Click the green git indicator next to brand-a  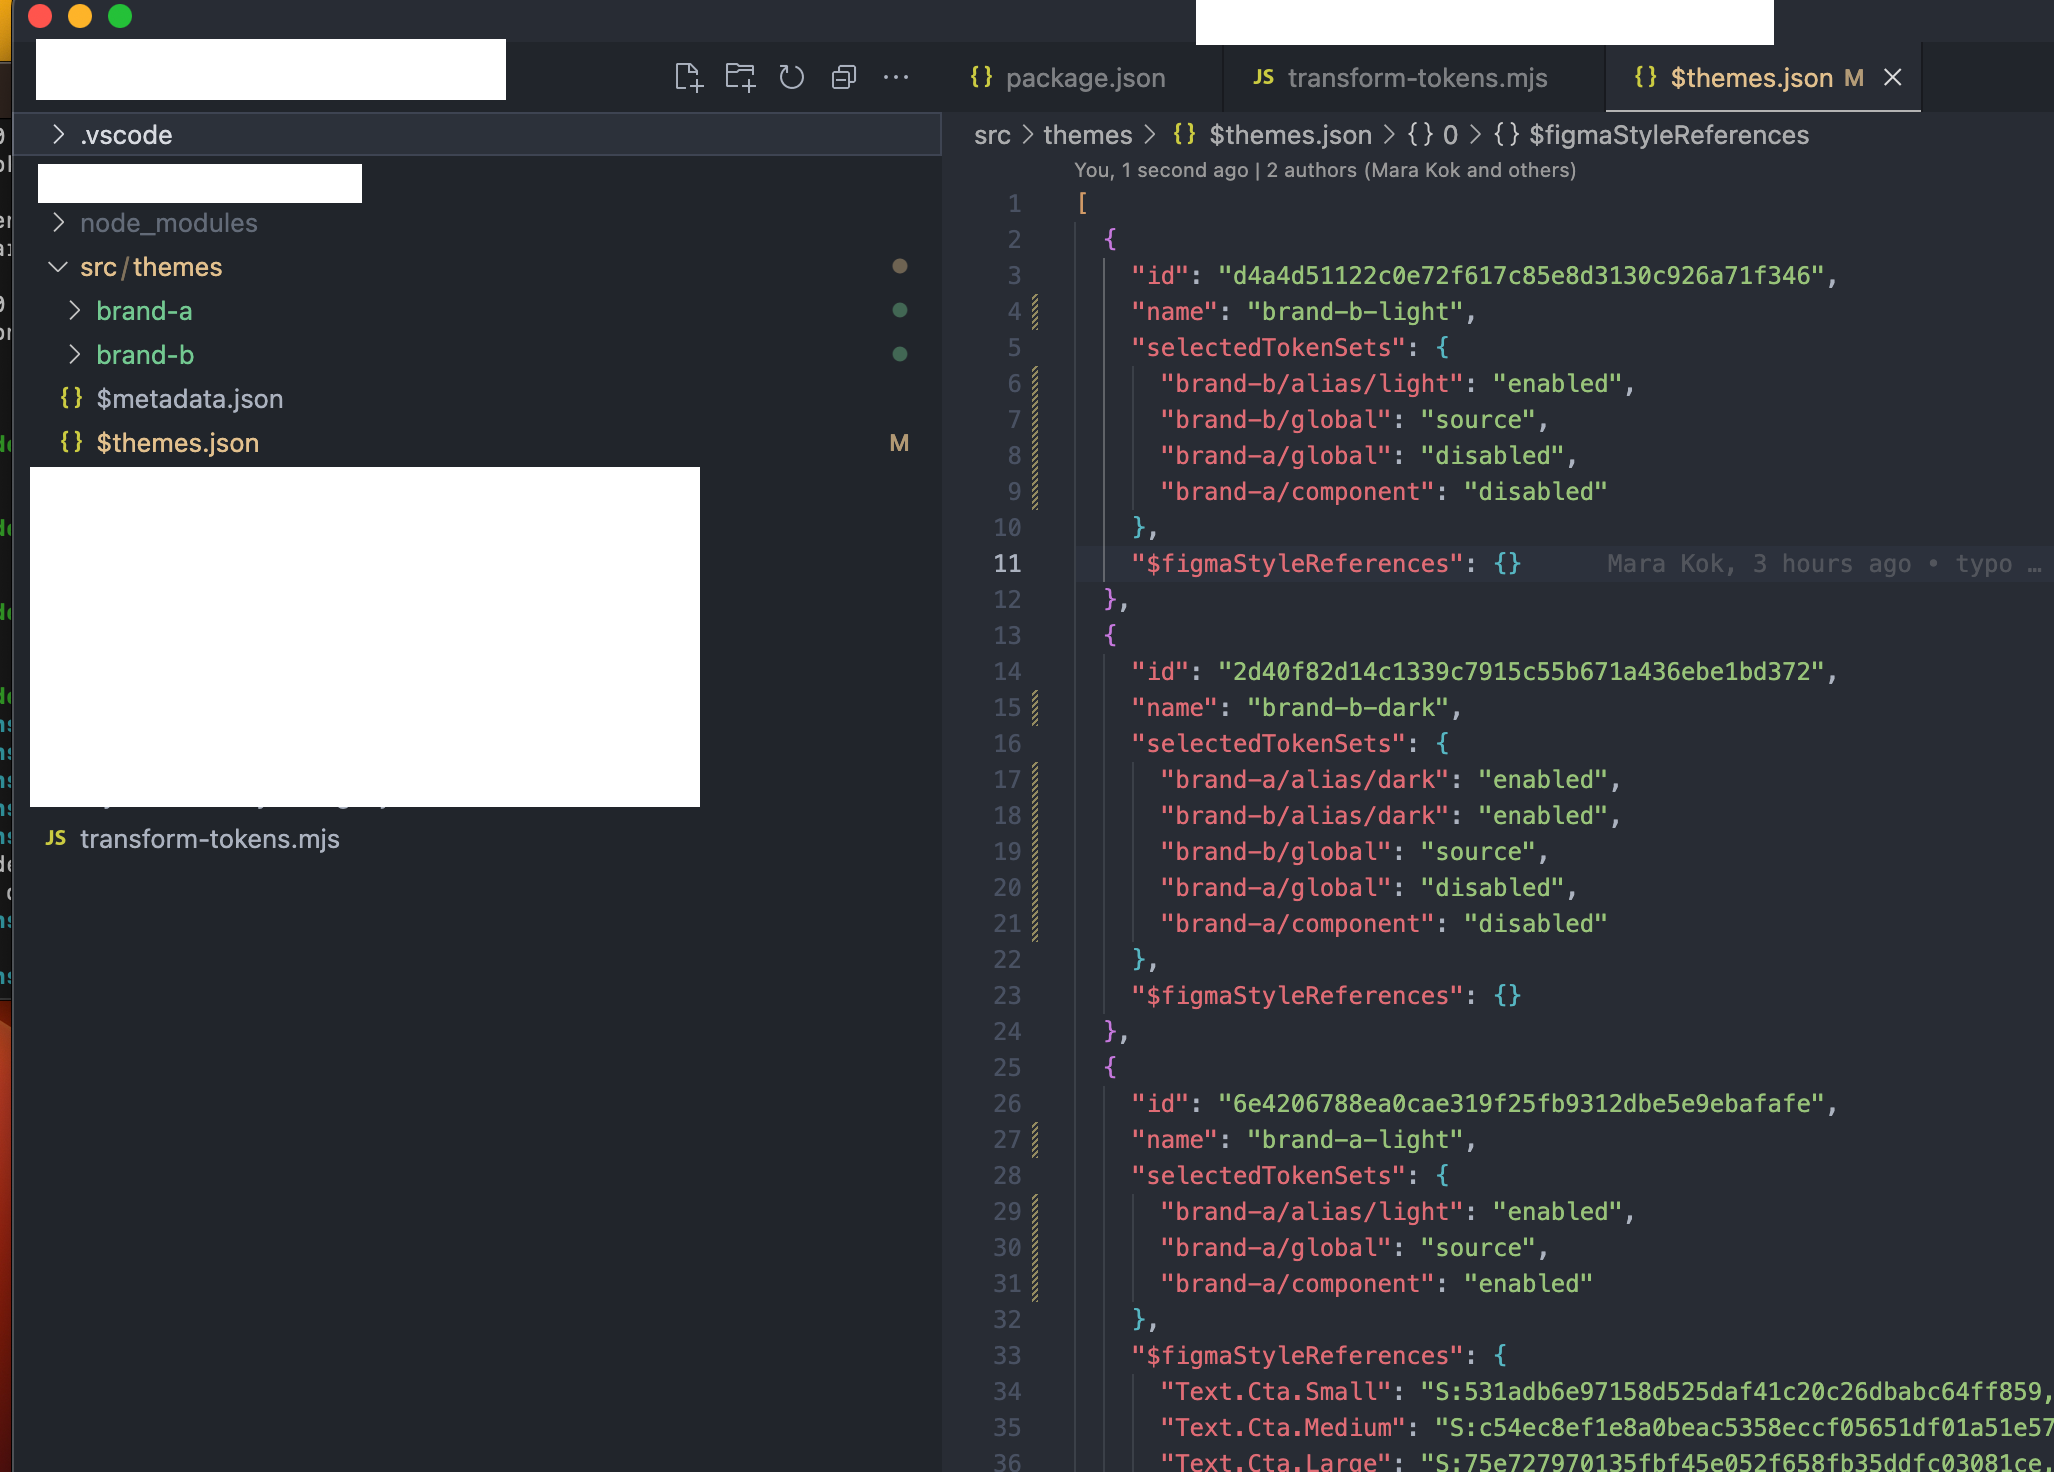tap(899, 311)
